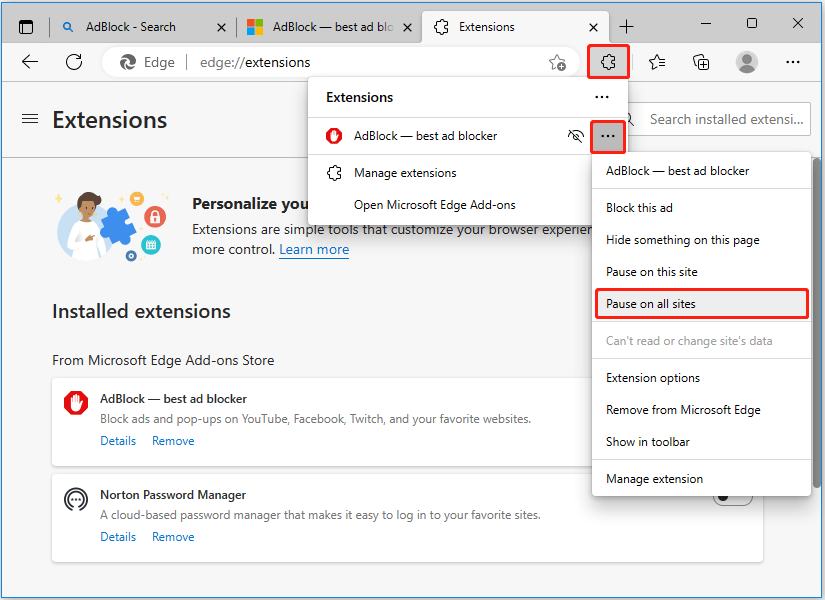Viewport: 825px width, 600px height.
Task: Open Edge Settings and more menu
Action: (x=793, y=61)
